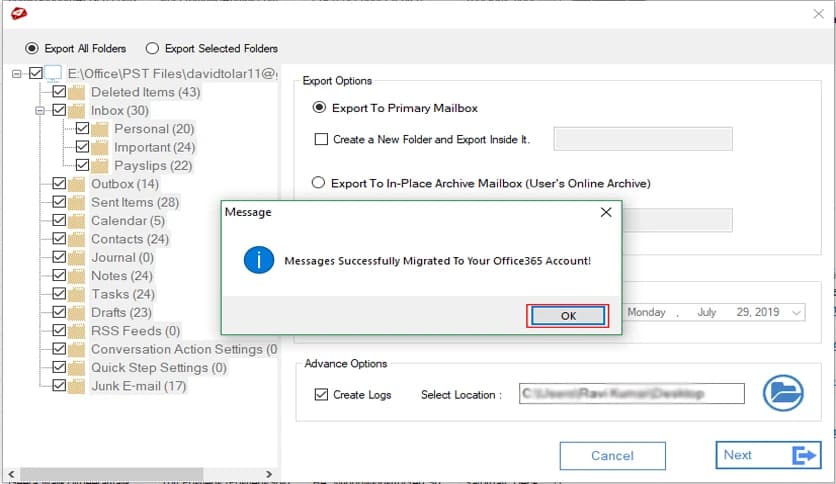Click the root PST mailbox icon
The height and width of the screenshot is (484, 836).
(53, 73)
